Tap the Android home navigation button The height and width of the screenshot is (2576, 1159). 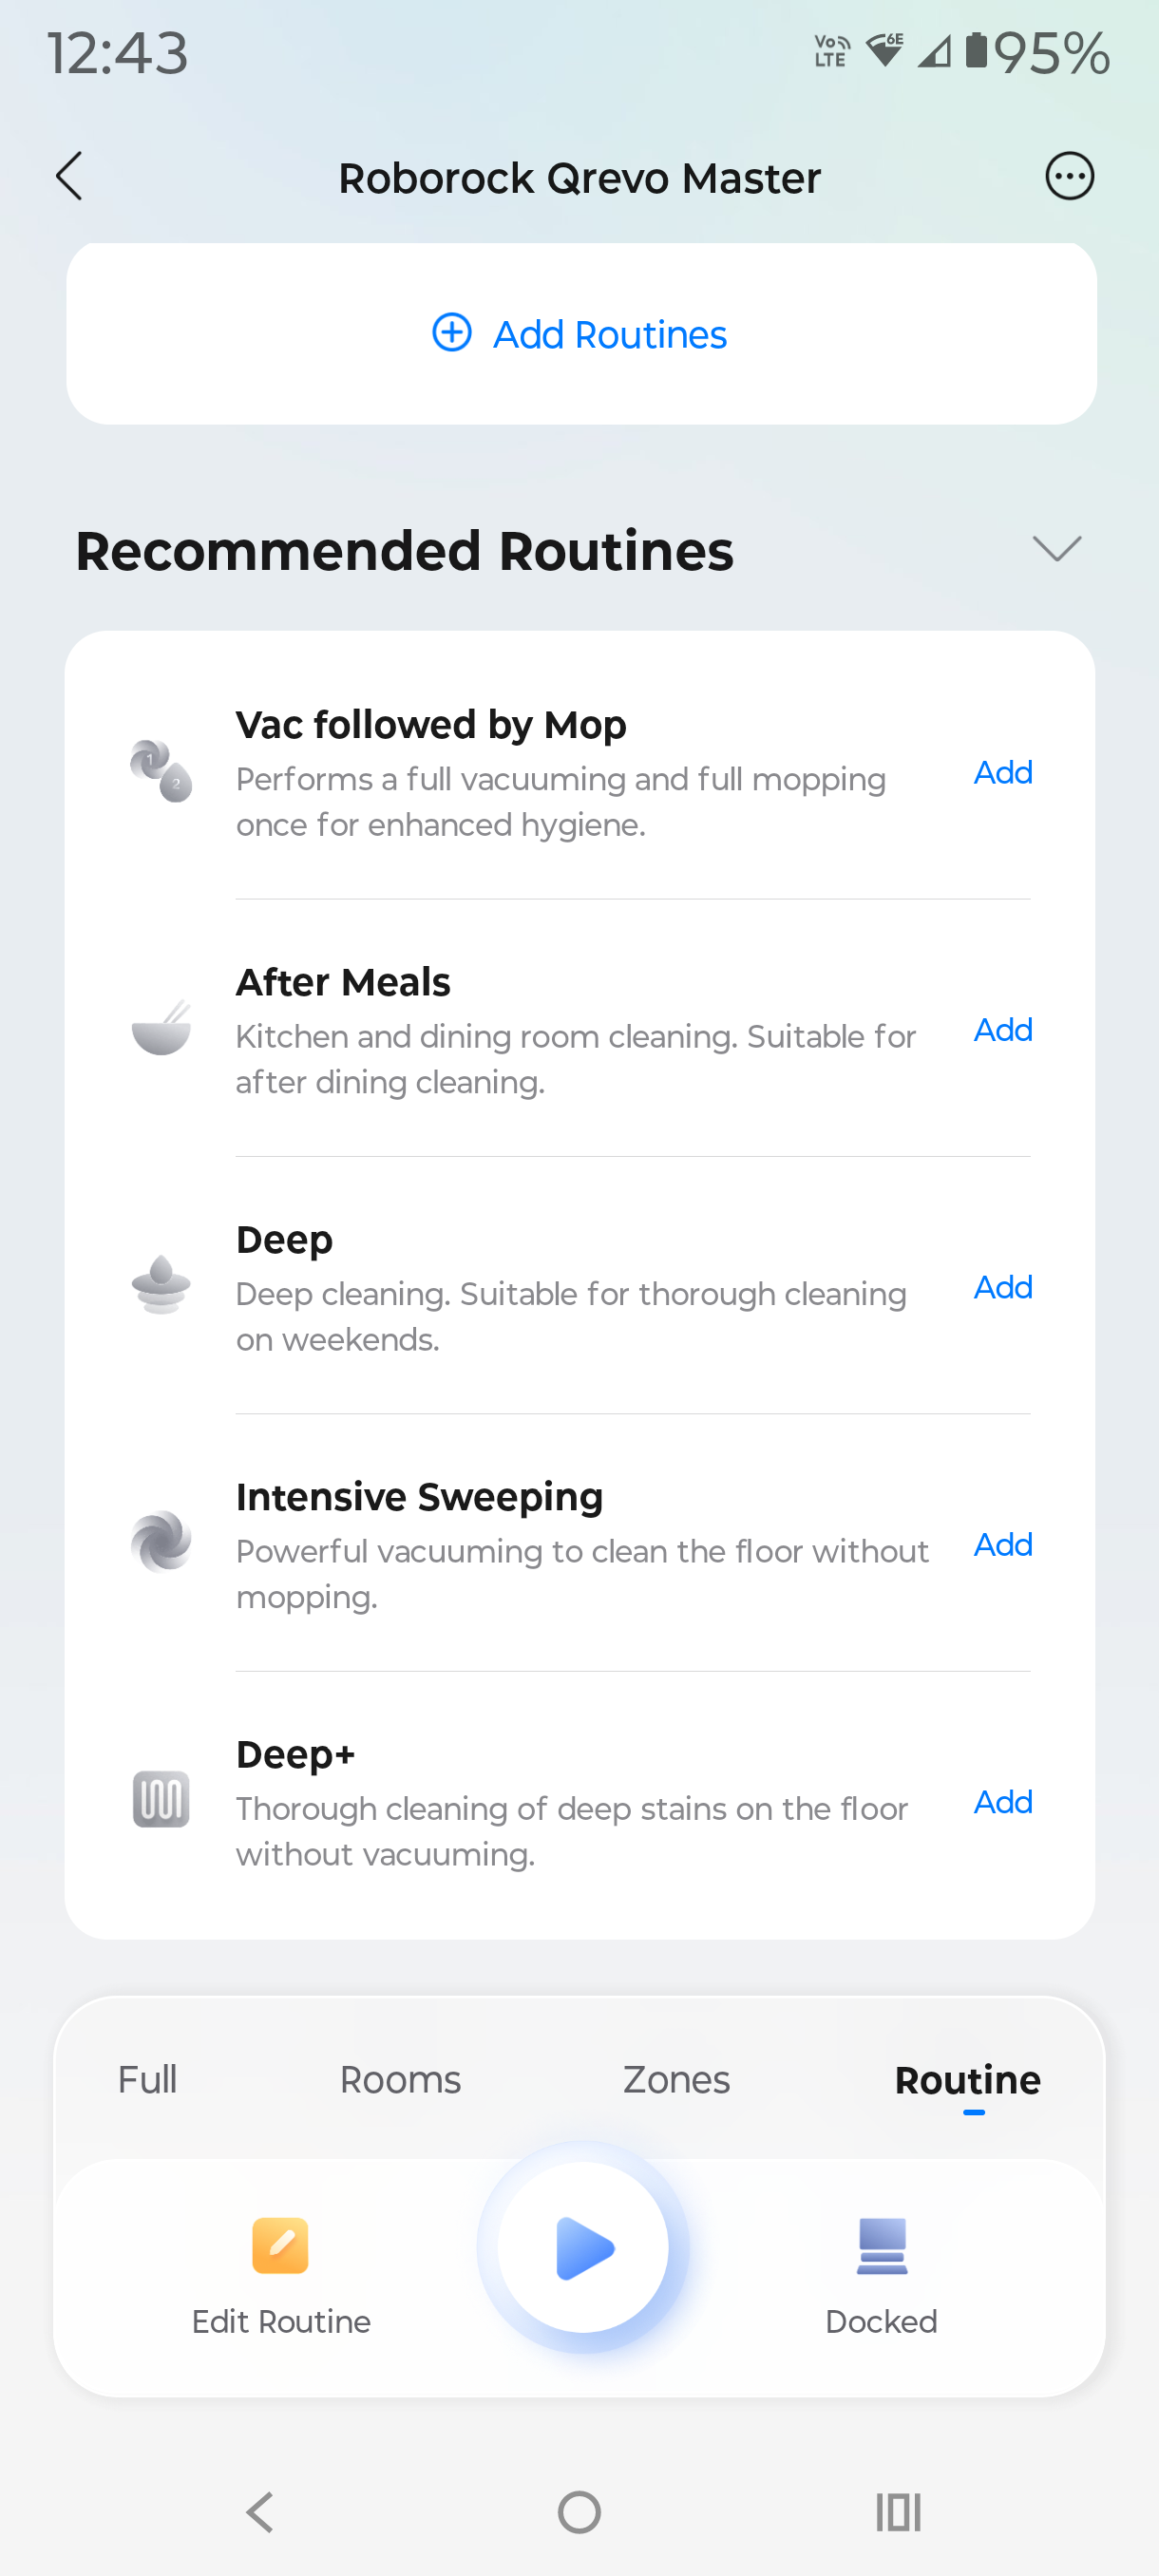[579, 2511]
